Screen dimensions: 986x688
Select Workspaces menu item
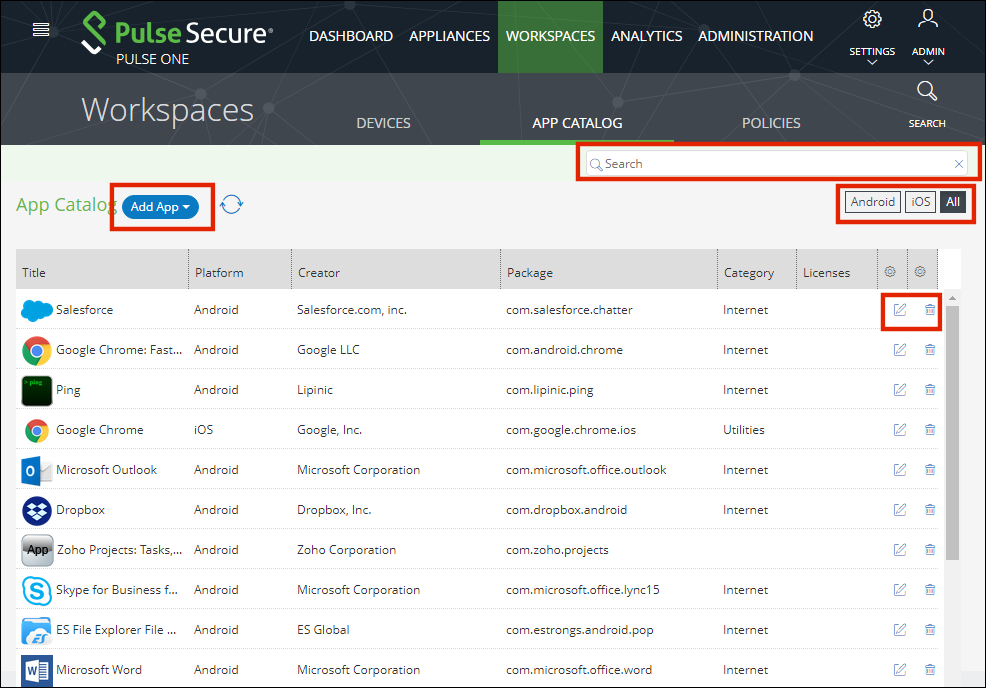(550, 36)
